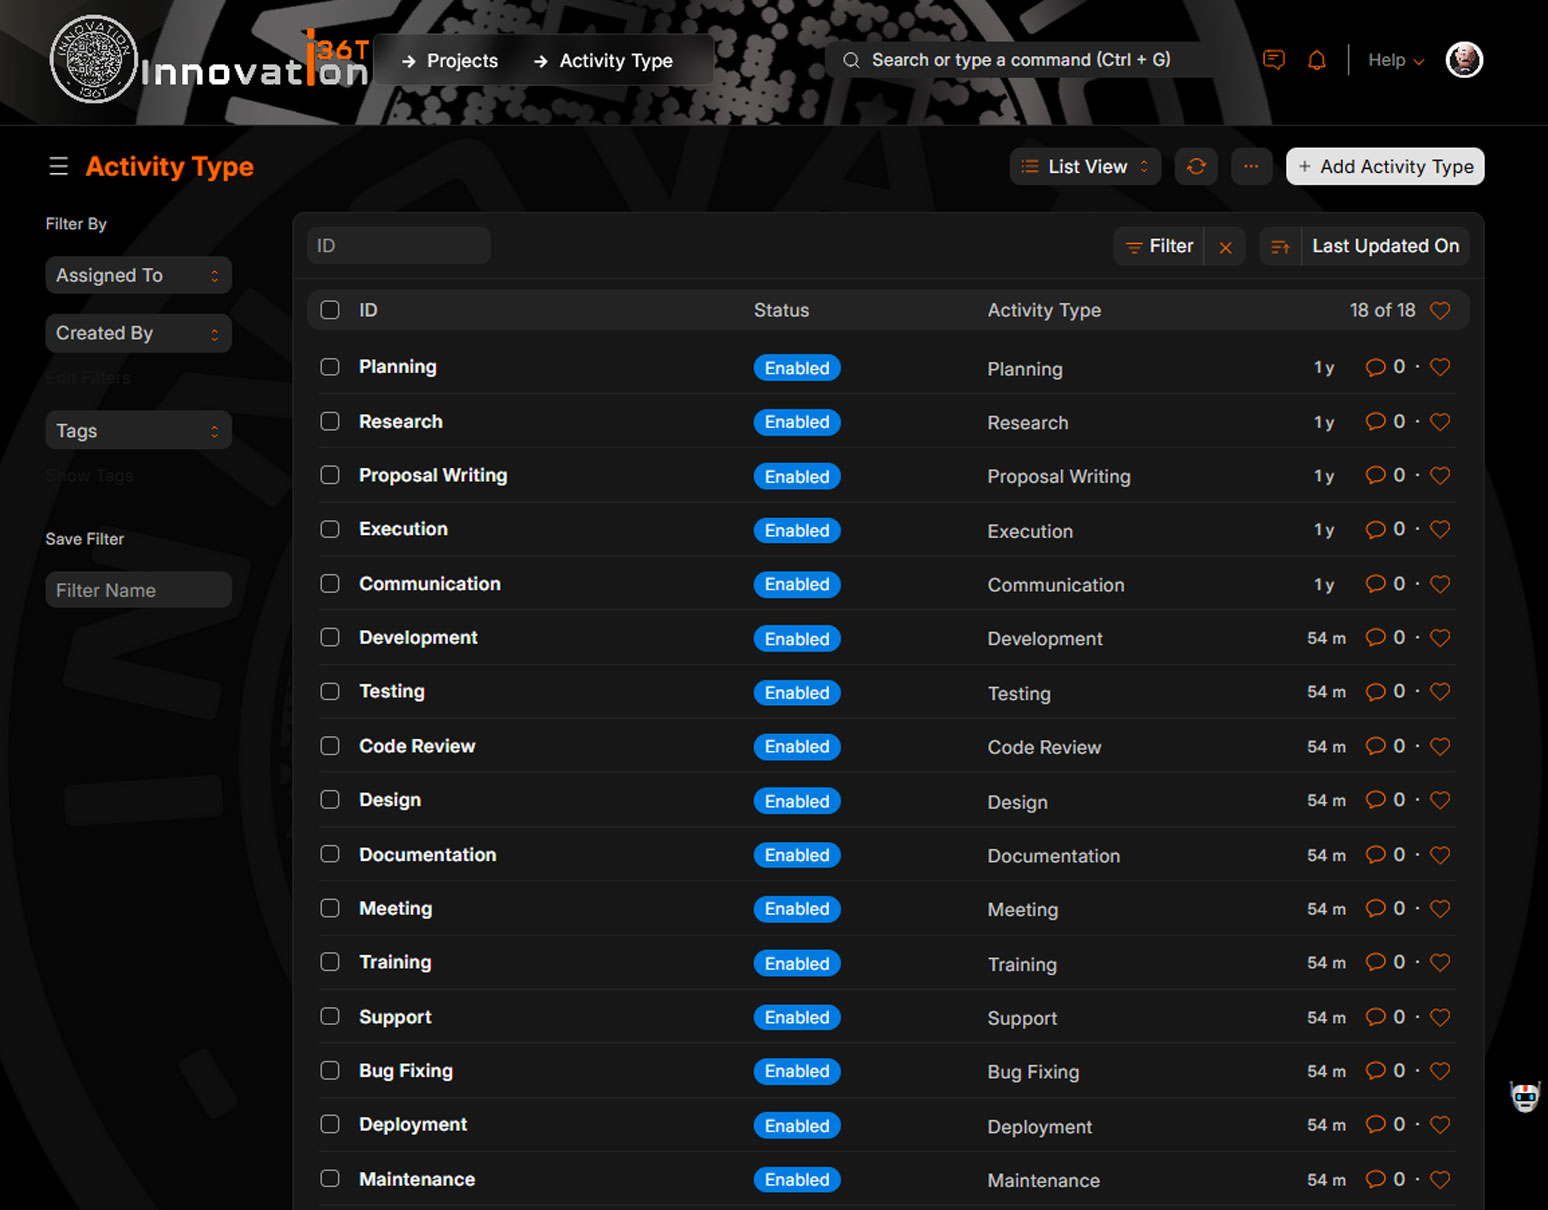Image resolution: width=1548 pixels, height=1210 pixels.
Task: Click the Add Activity Type button
Action: click(x=1385, y=167)
